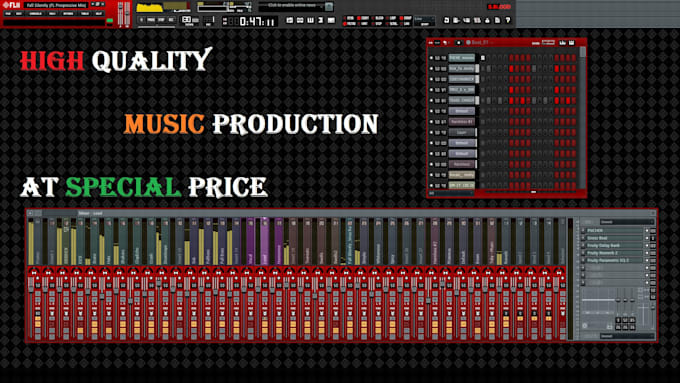Viewport: 680px width, 383px height.
Task: Adjust the main volume slider in title panel
Action: [x=121, y=14]
